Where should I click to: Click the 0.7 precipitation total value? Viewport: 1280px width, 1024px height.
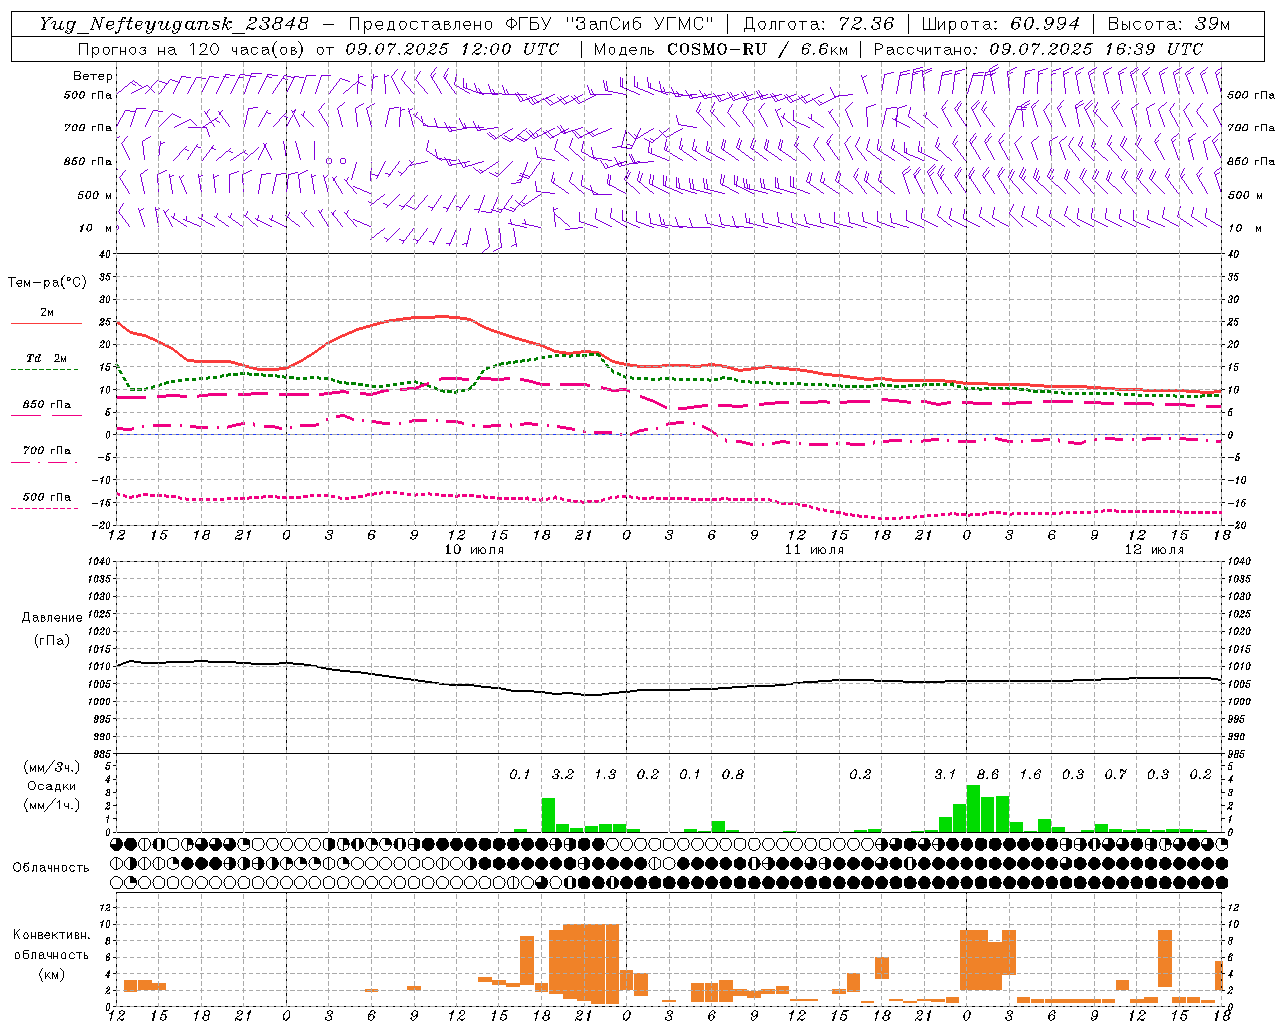click(x=1116, y=775)
